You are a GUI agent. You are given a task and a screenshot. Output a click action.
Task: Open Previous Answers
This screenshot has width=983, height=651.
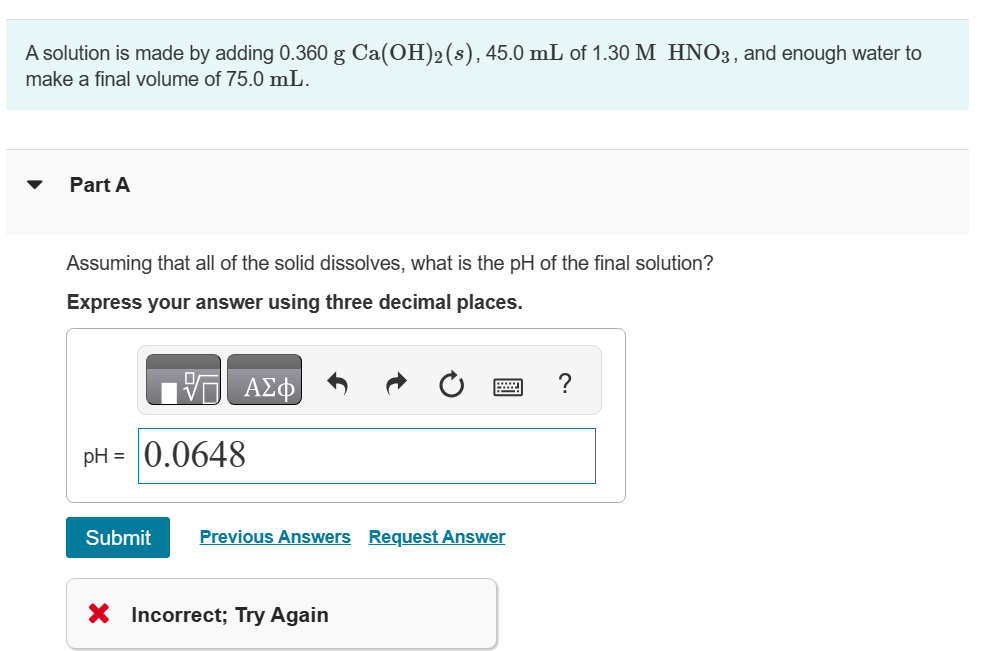click(x=275, y=536)
